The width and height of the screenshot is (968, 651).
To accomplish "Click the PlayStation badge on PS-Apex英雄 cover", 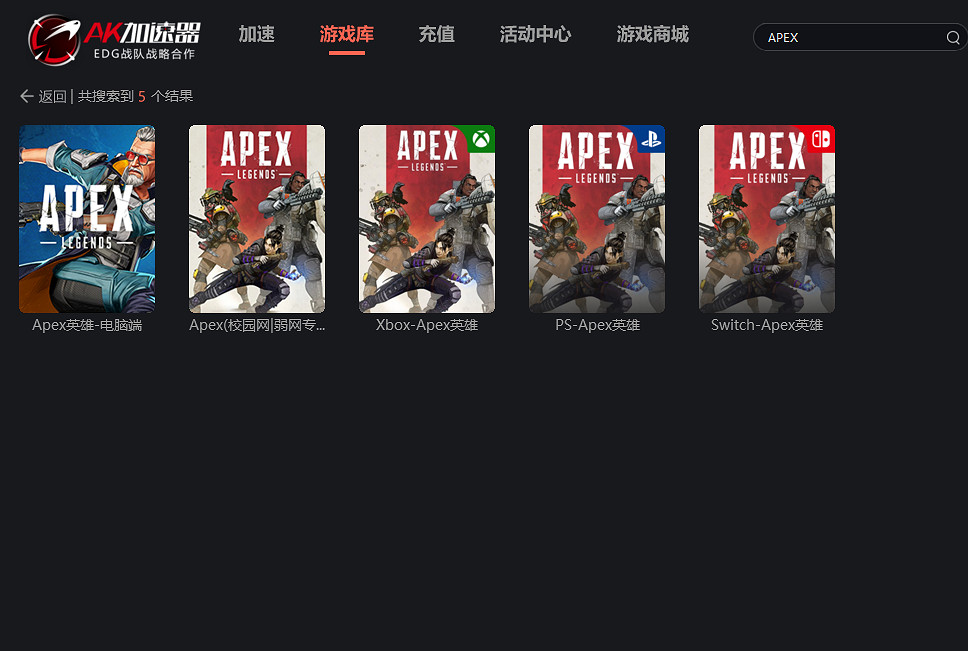I will [651, 139].
